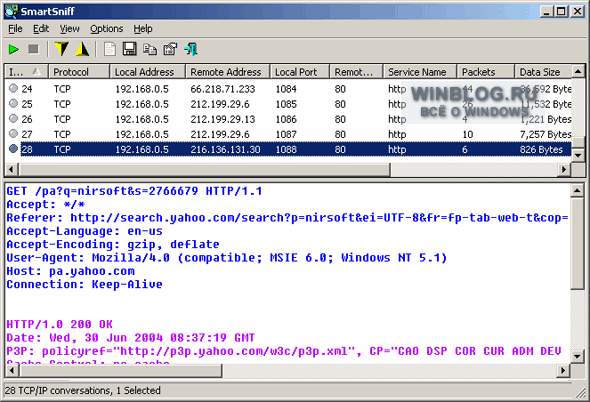Open the Options menu
Viewport: 590px width, 402px height.
click(x=106, y=29)
